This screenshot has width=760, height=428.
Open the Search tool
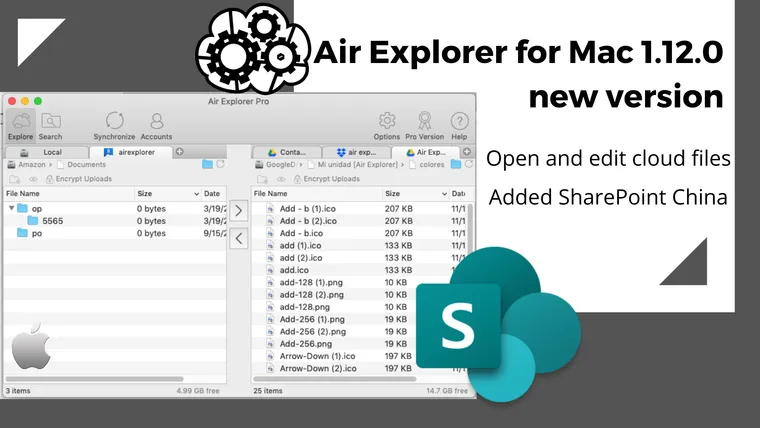click(x=50, y=126)
